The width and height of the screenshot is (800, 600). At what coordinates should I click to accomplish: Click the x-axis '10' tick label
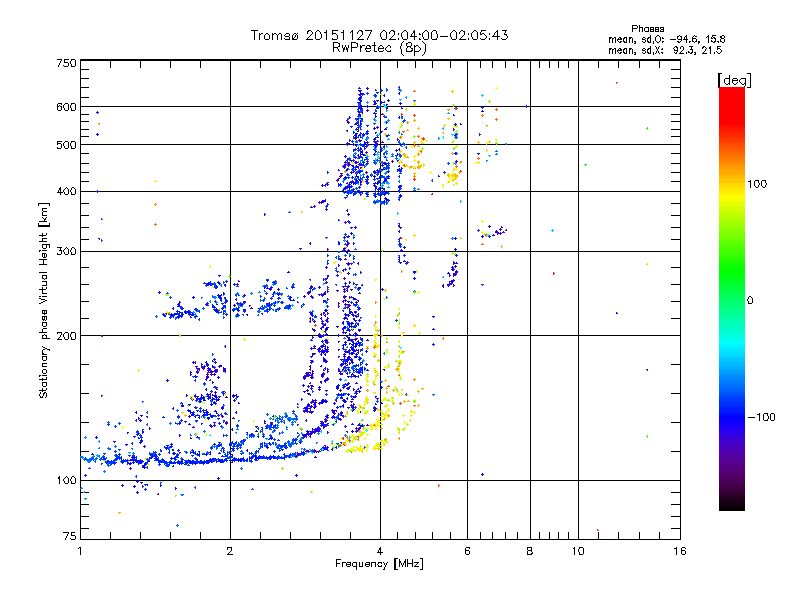tap(578, 551)
